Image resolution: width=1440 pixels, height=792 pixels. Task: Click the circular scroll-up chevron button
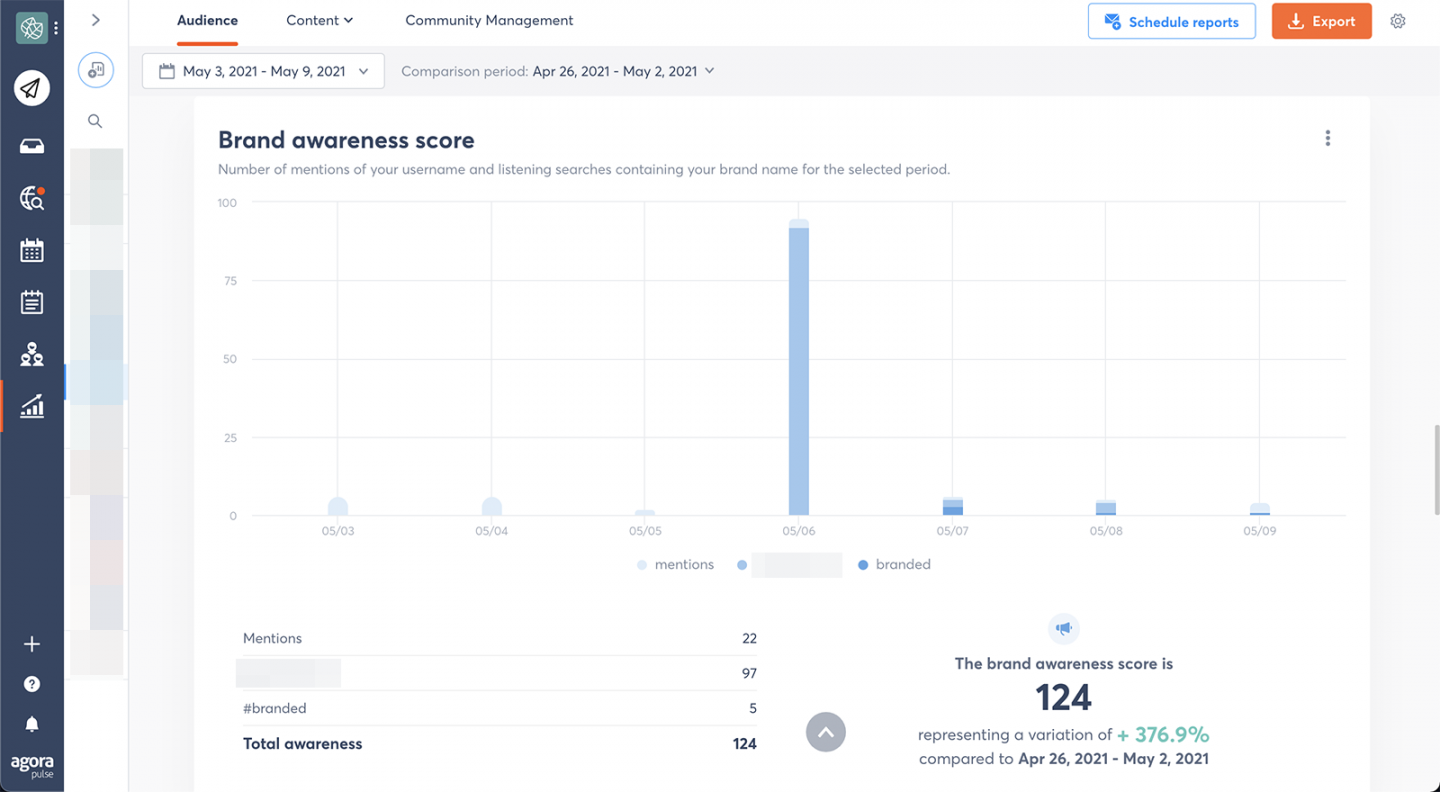826,732
